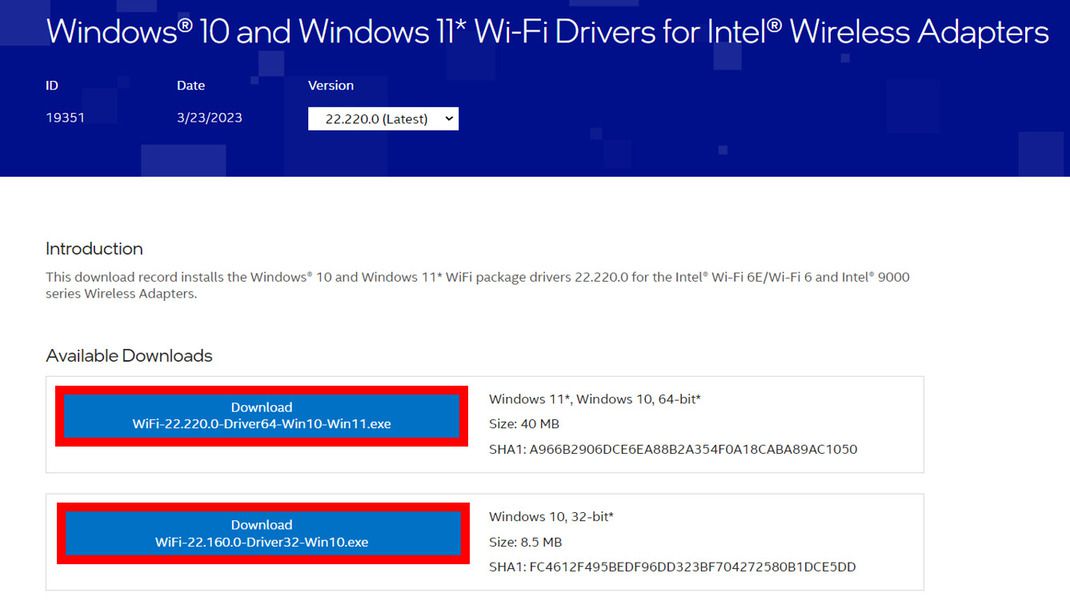Open the Version dropdown showing 22.220.0 (Latest)

pyautogui.click(x=383, y=118)
